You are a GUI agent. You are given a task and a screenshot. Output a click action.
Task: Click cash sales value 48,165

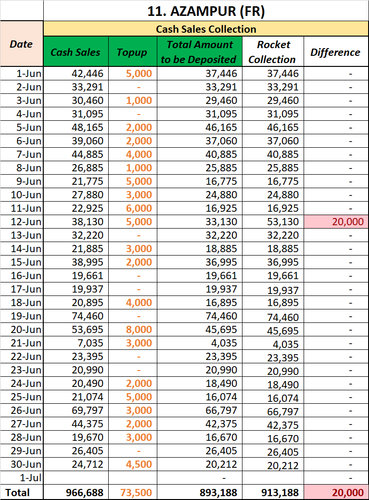click(76, 127)
